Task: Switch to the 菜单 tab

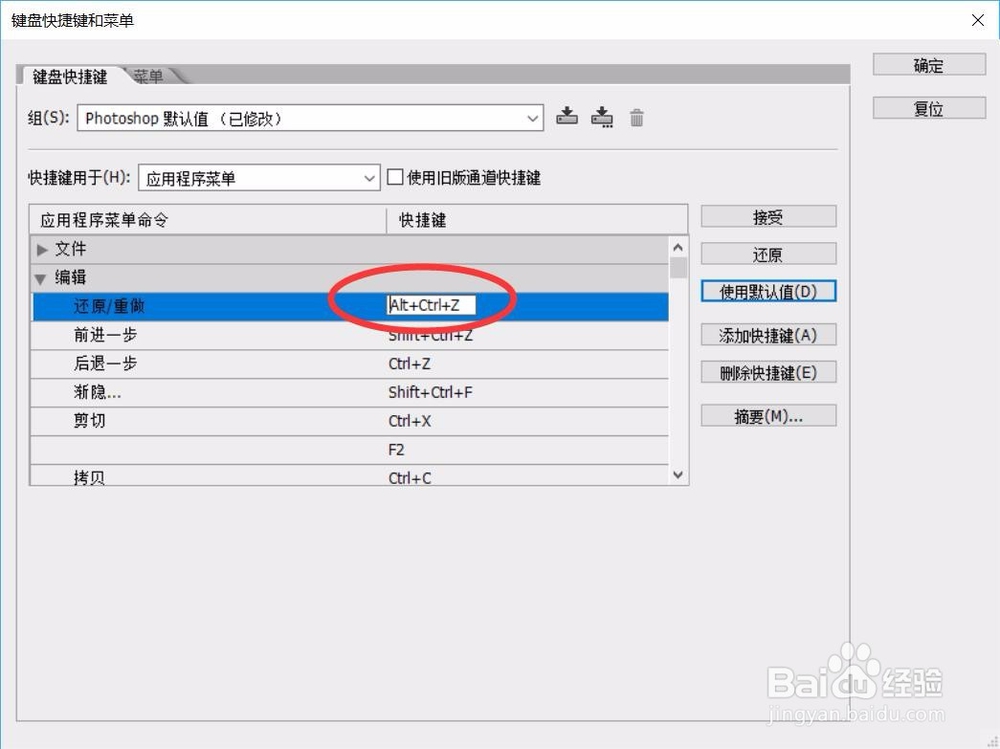Action: (x=148, y=74)
